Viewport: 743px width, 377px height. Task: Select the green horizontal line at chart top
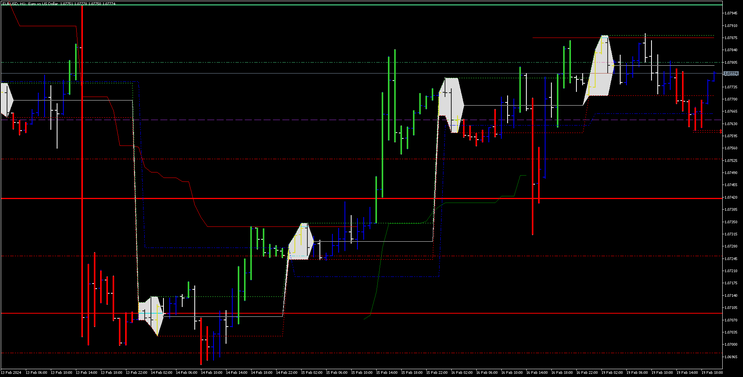361,5
